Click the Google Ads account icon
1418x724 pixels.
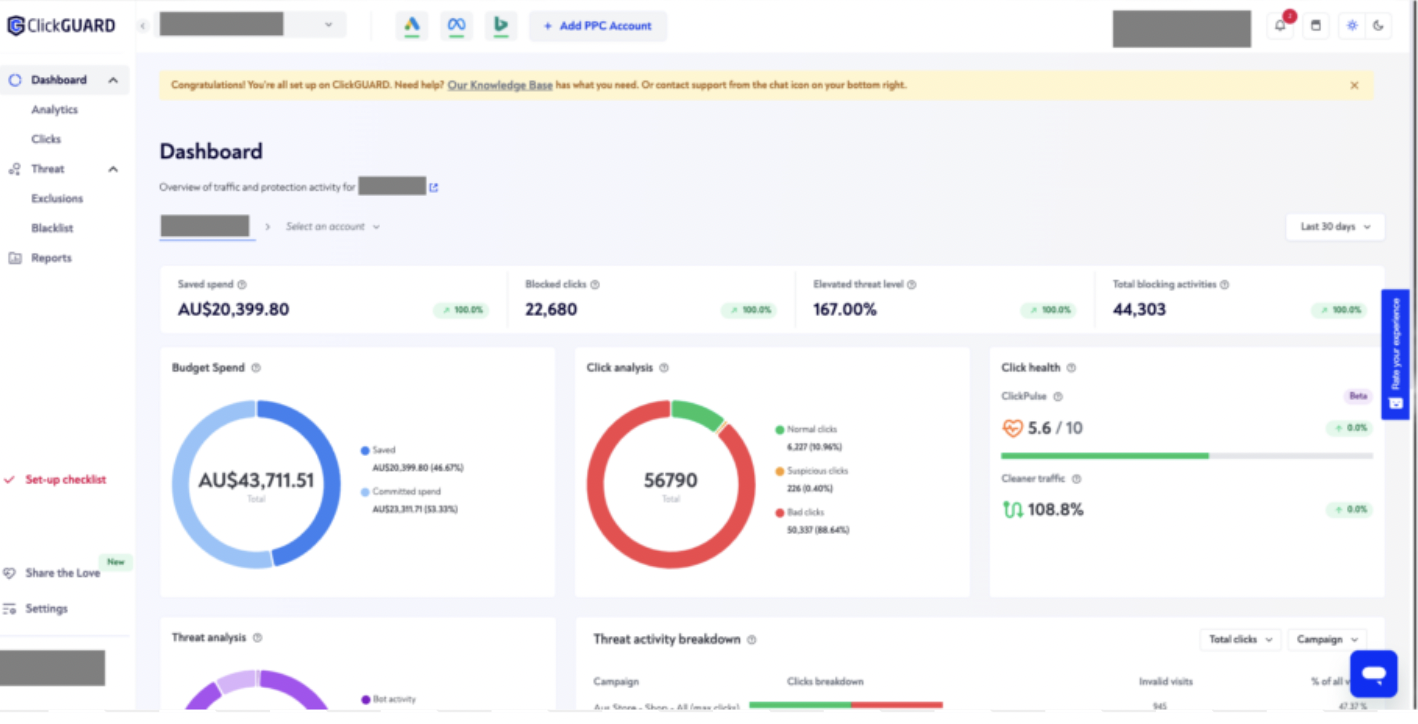[x=411, y=26]
